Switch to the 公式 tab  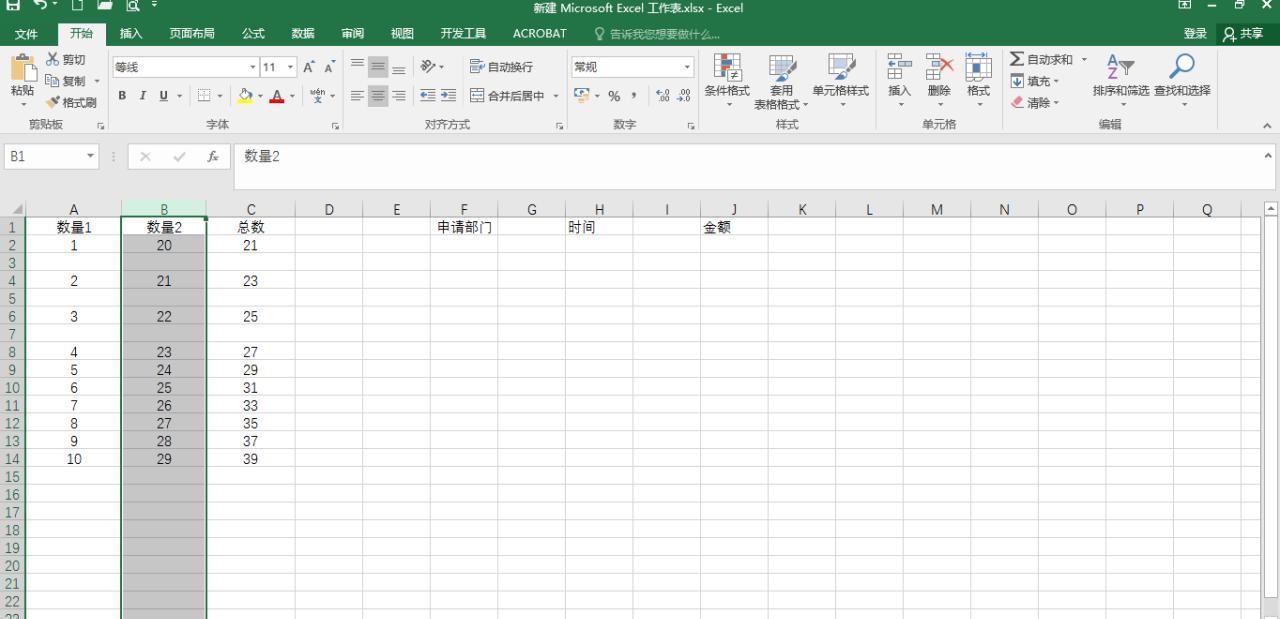[x=254, y=34]
